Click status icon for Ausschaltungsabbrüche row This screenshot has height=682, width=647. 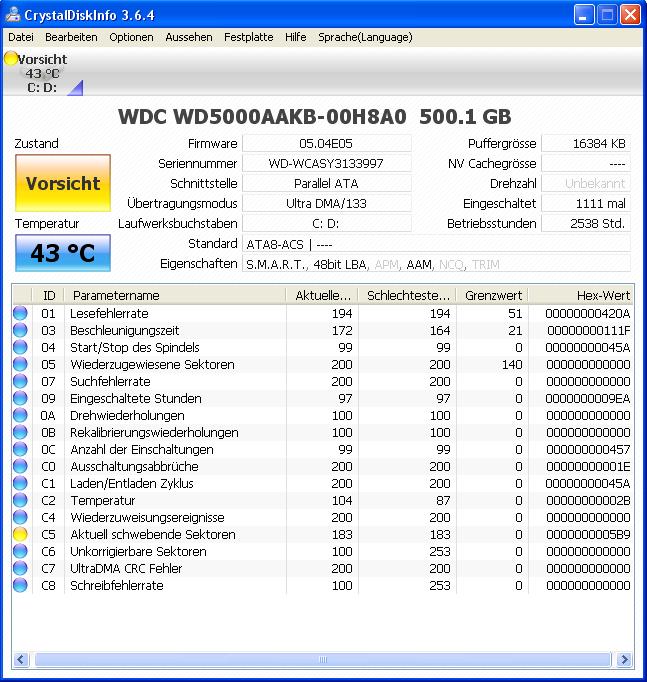[x=20, y=466]
